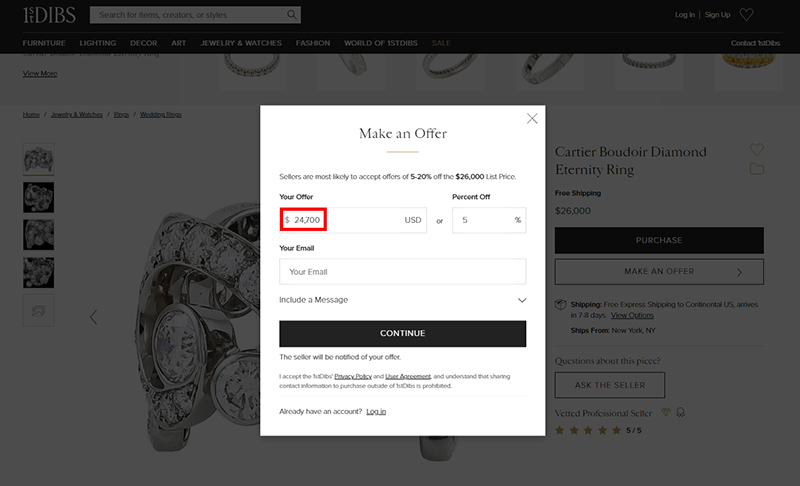Click the site search box
The image size is (800, 486).
tap(195, 15)
